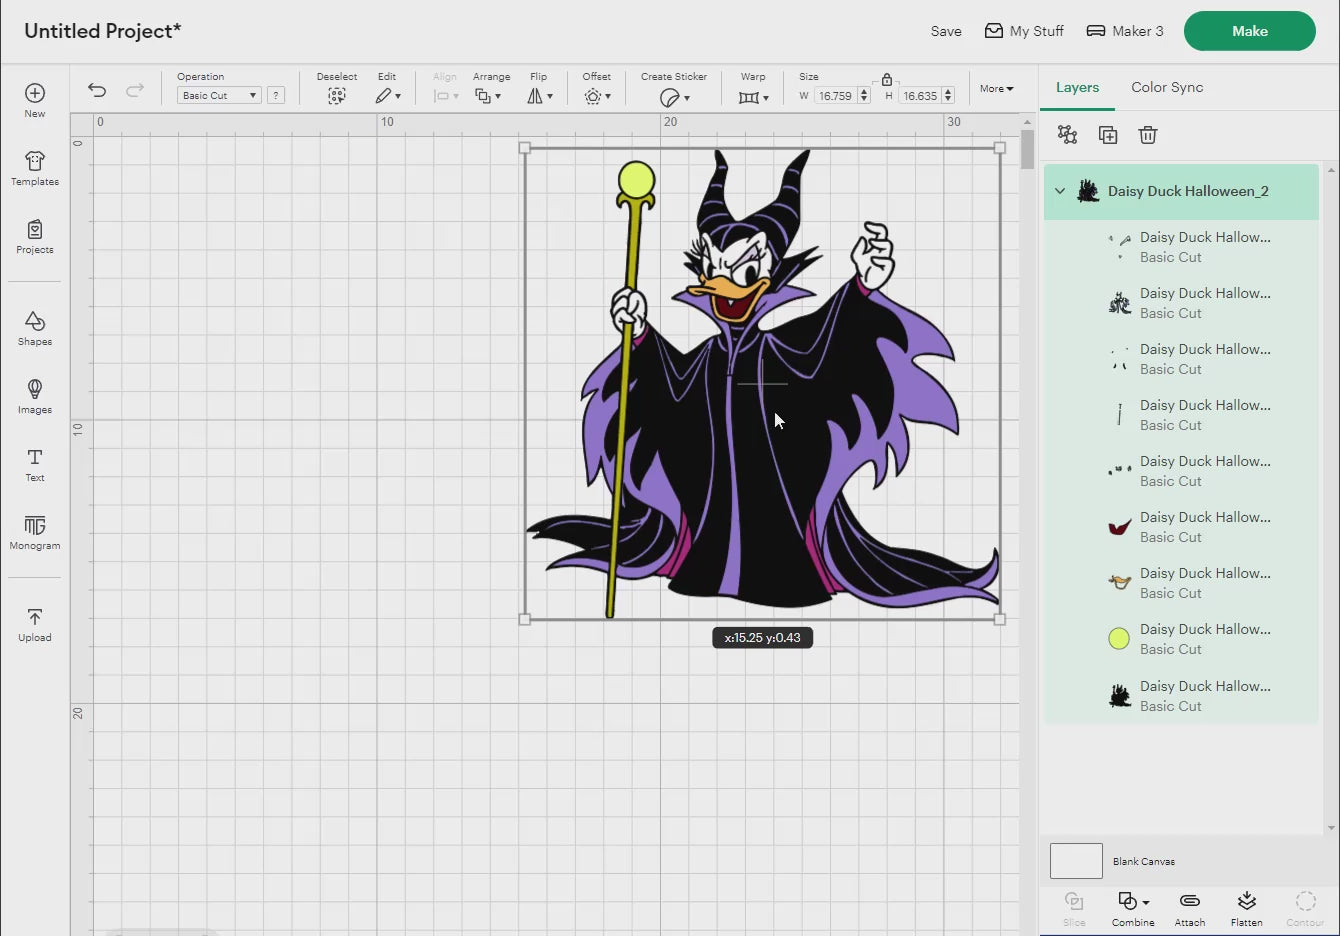Open the More menu
Image resolution: width=1340 pixels, height=936 pixels.
tap(996, 88)
